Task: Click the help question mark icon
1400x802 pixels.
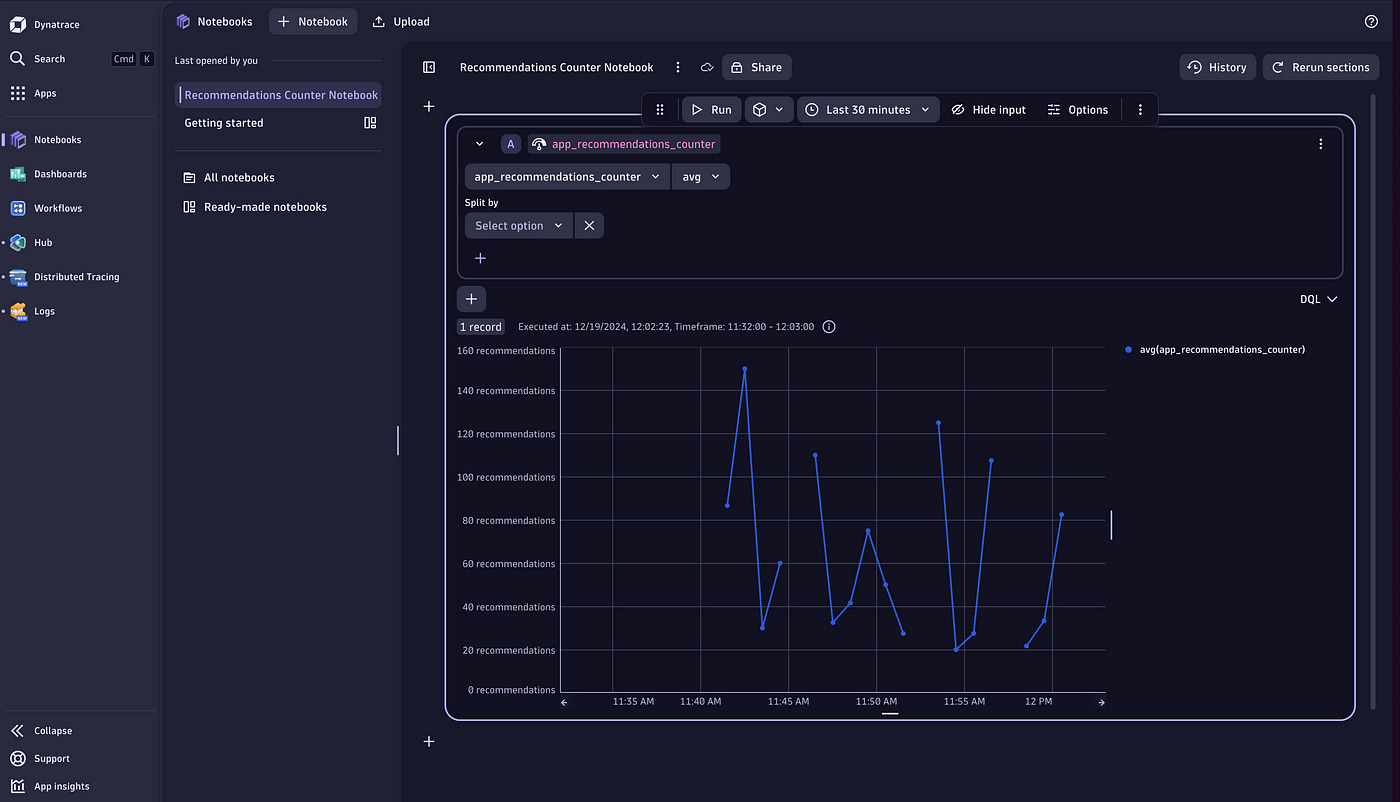Action: click(1371, 21)
